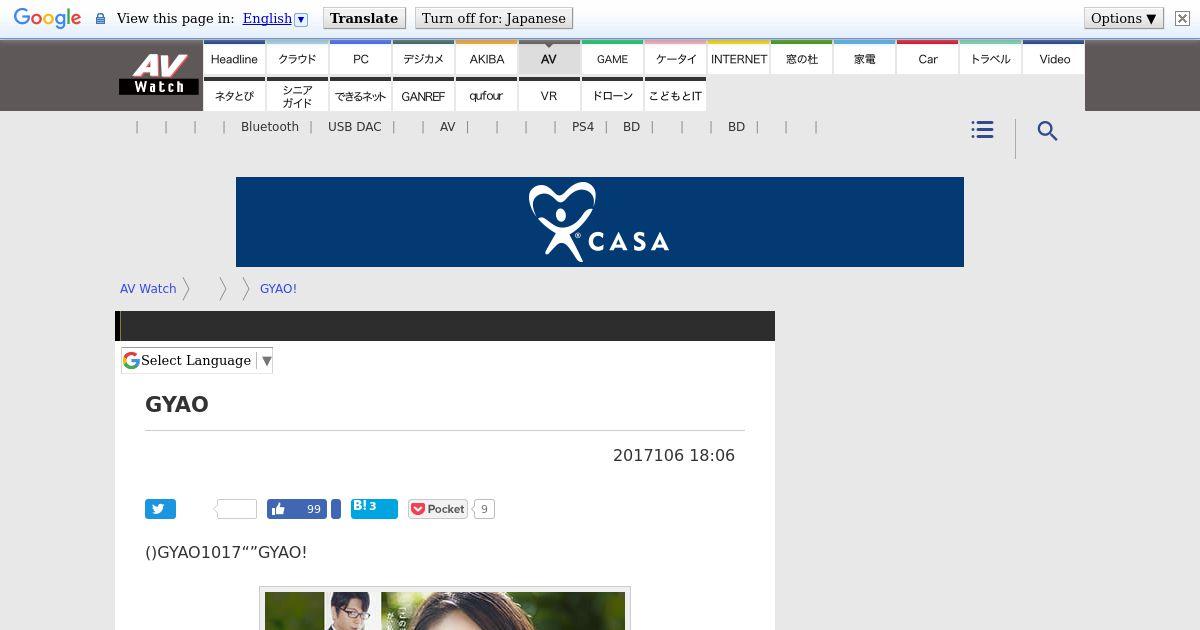Click the Translate button
Screen dimensions: 1200x630
(364, 18)
